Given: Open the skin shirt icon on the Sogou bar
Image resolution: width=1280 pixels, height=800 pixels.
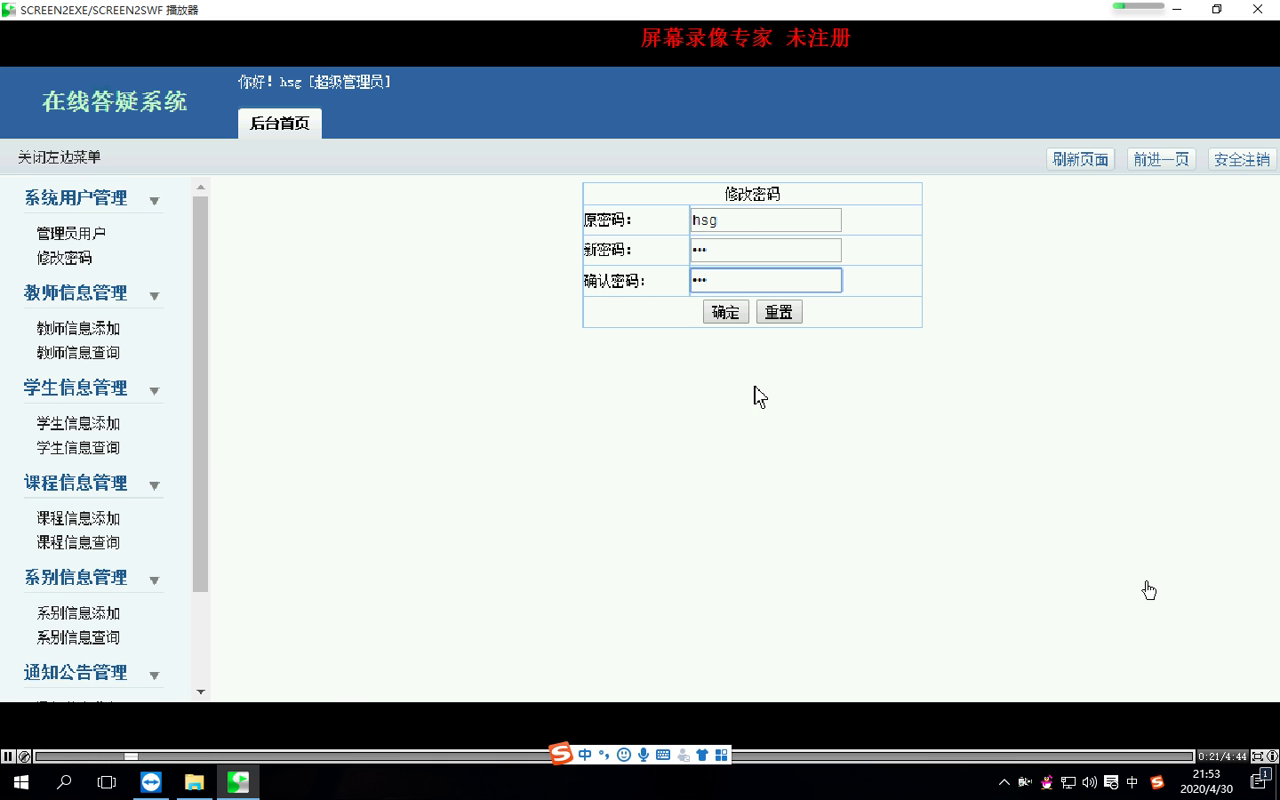Looking at the screenshot, I should click(702, 755).
